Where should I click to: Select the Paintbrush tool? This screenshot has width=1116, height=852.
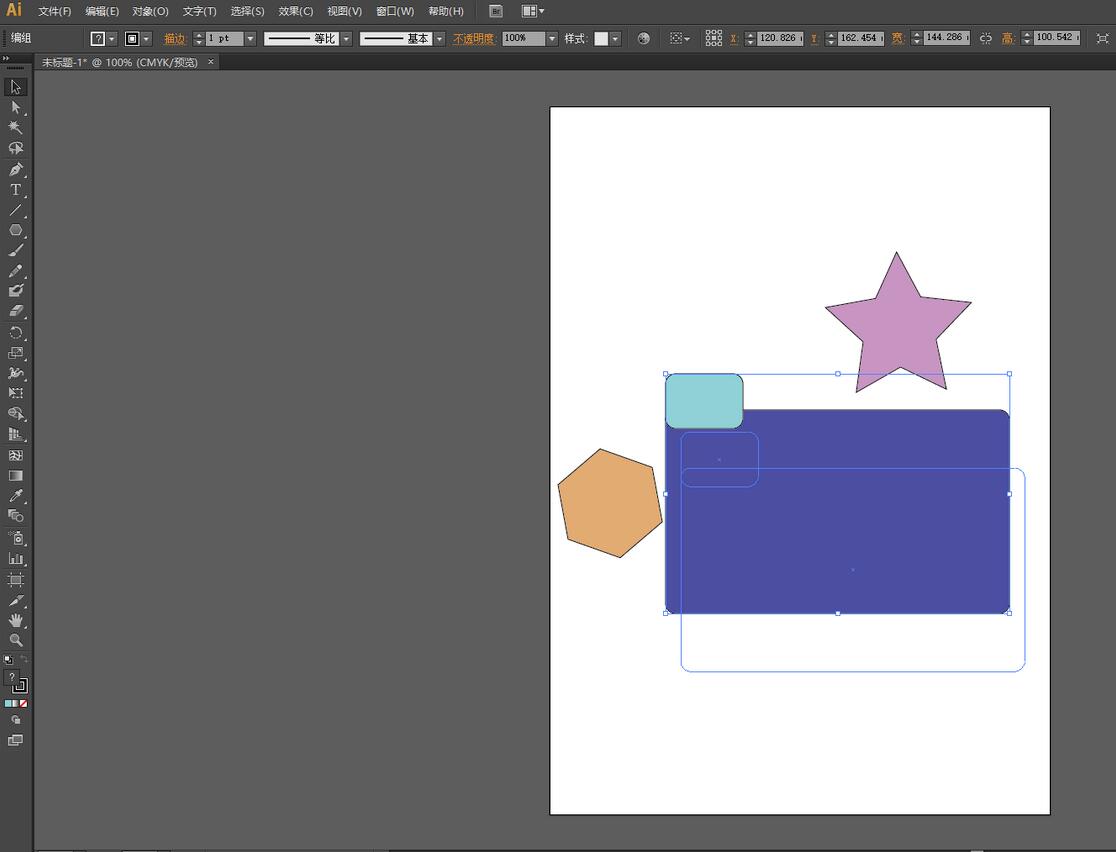coord(16,251)
